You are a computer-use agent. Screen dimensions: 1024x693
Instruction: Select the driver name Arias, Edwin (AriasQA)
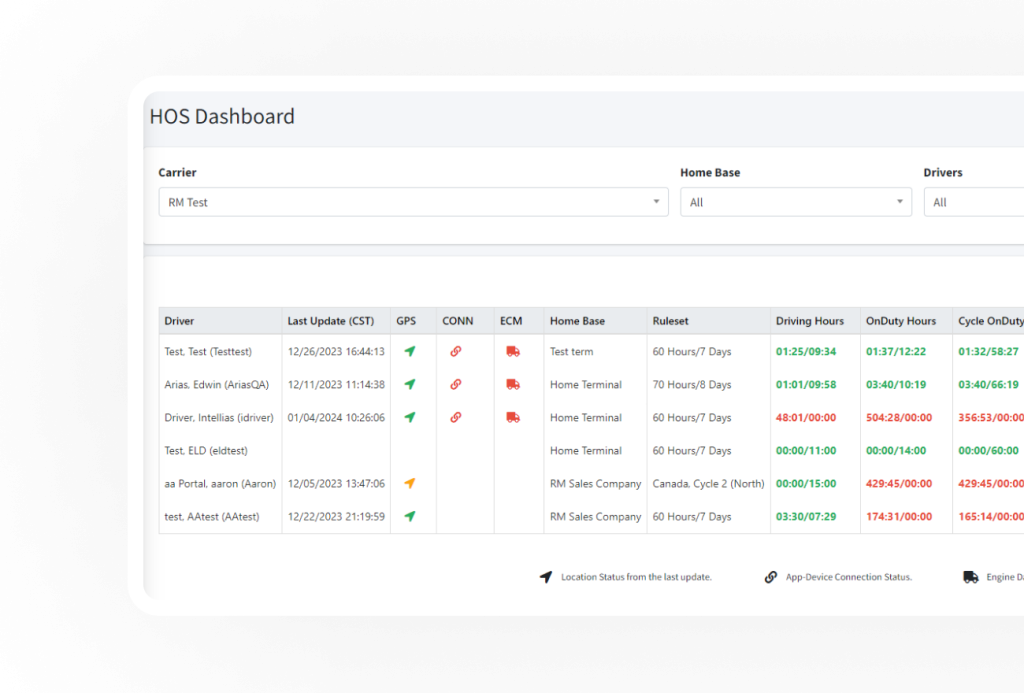click(215, 384)
